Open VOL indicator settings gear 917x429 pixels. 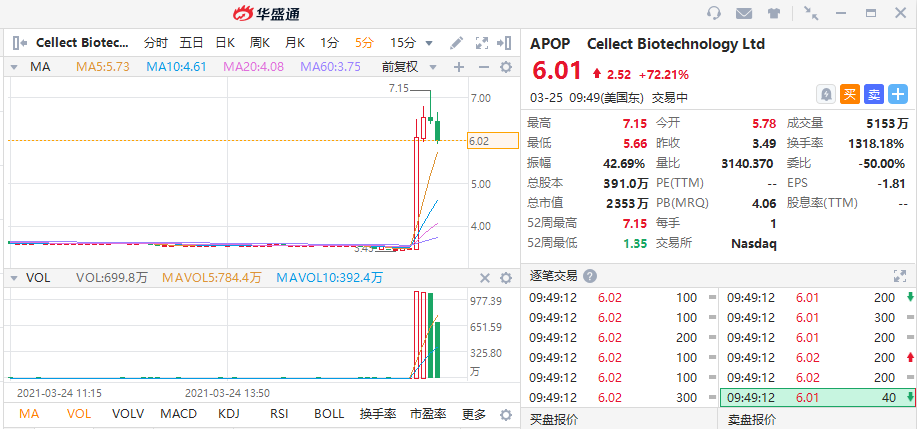click(x=506, y=278)
